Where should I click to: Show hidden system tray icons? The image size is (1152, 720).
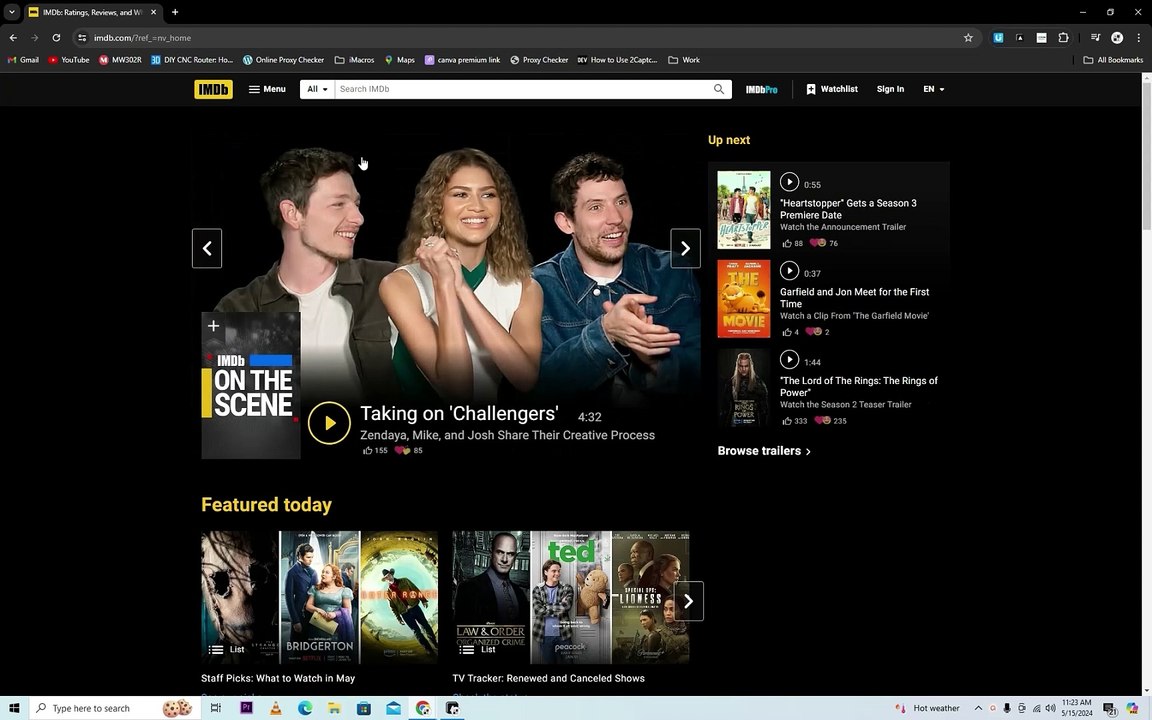pos(979,708)
